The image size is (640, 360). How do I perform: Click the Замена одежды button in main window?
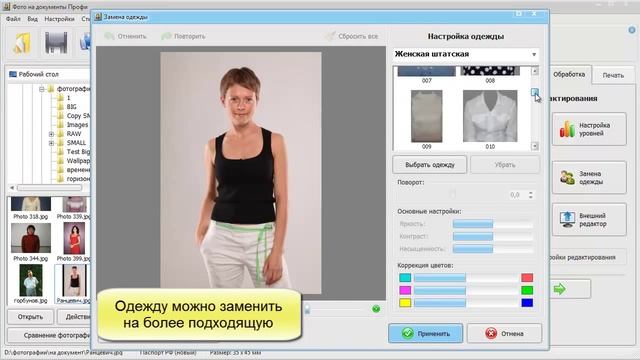coord(589,178)
